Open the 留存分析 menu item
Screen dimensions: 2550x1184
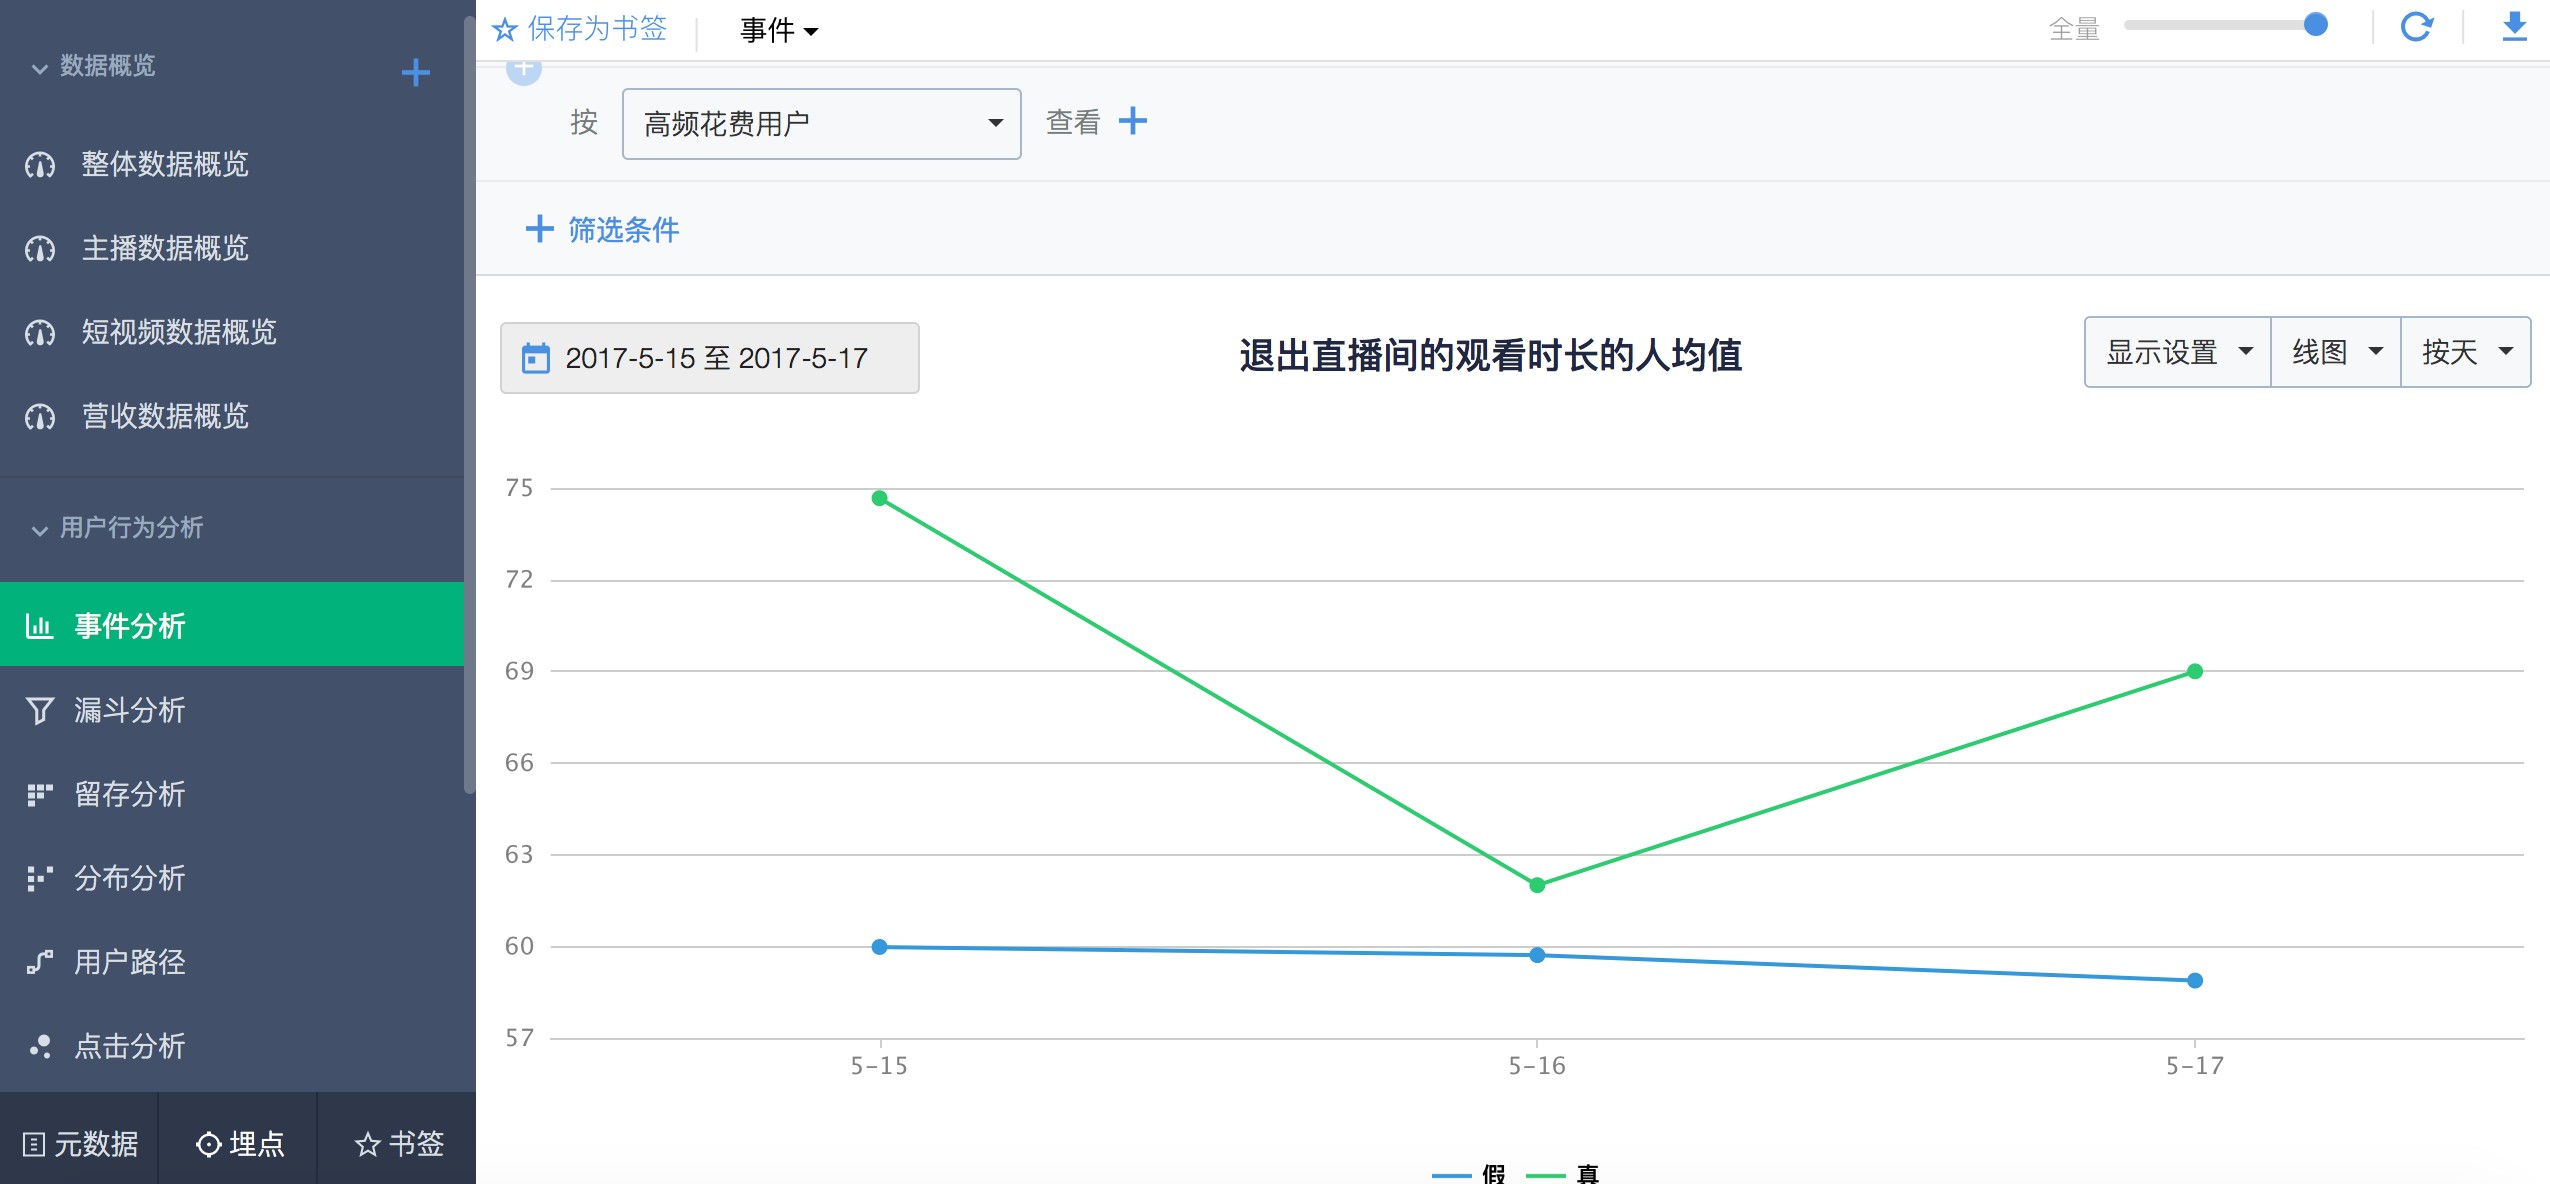[x=130, y=794]
